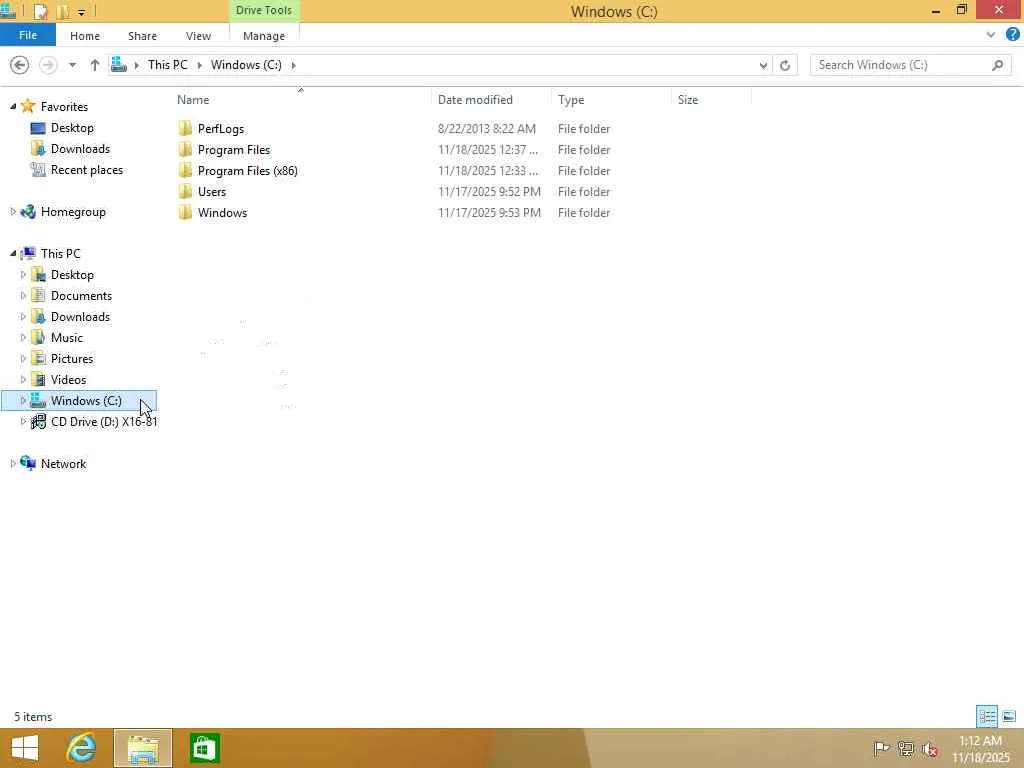Open the File menu
The height and width of the screenshot is (768, 1024).
(x=28, y=35)
